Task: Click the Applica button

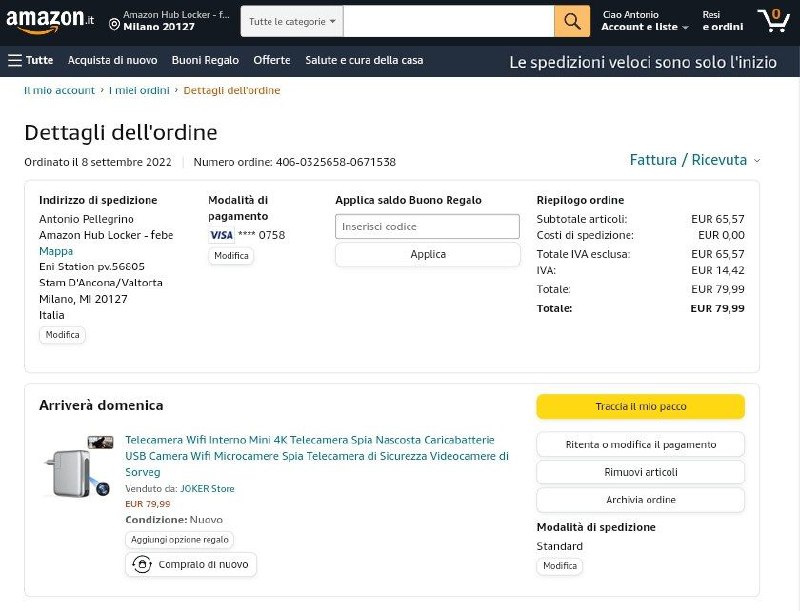Action: (428, 254)
